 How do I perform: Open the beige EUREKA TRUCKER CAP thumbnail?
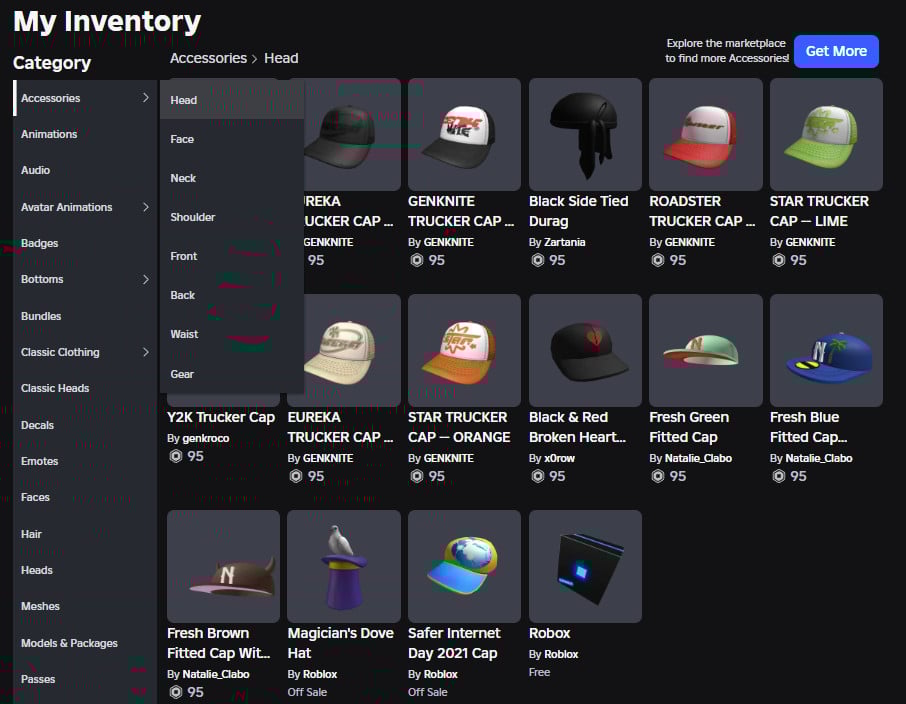point(352,350)
